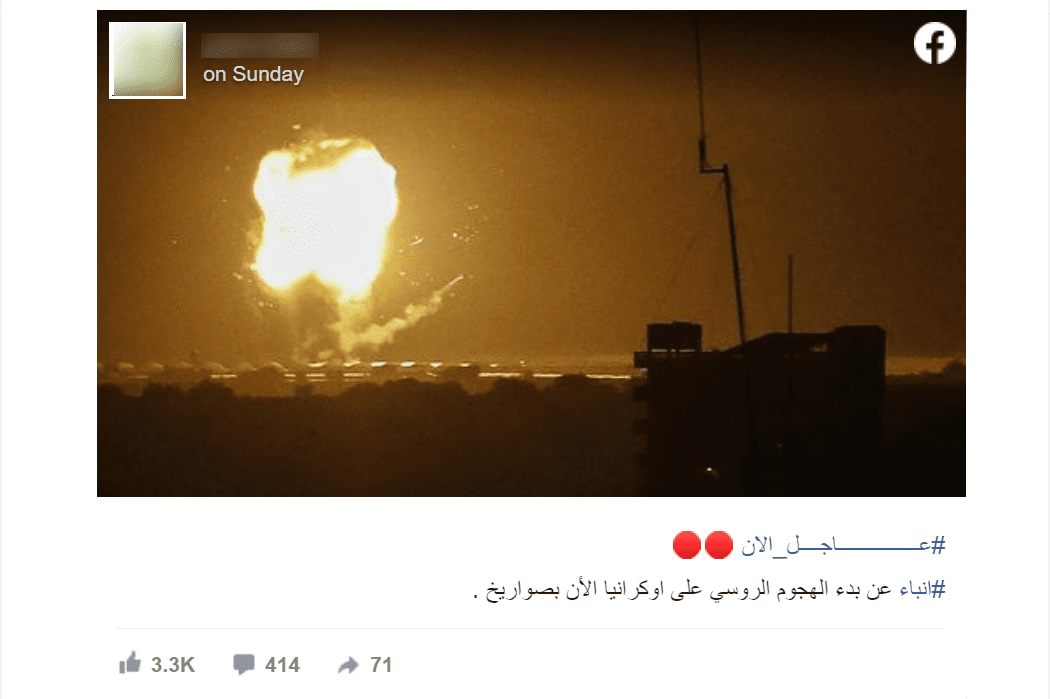Select the Arabic post text about Ukraine
The height and width of the screenshot is (699, 1050).
[708, 590]
